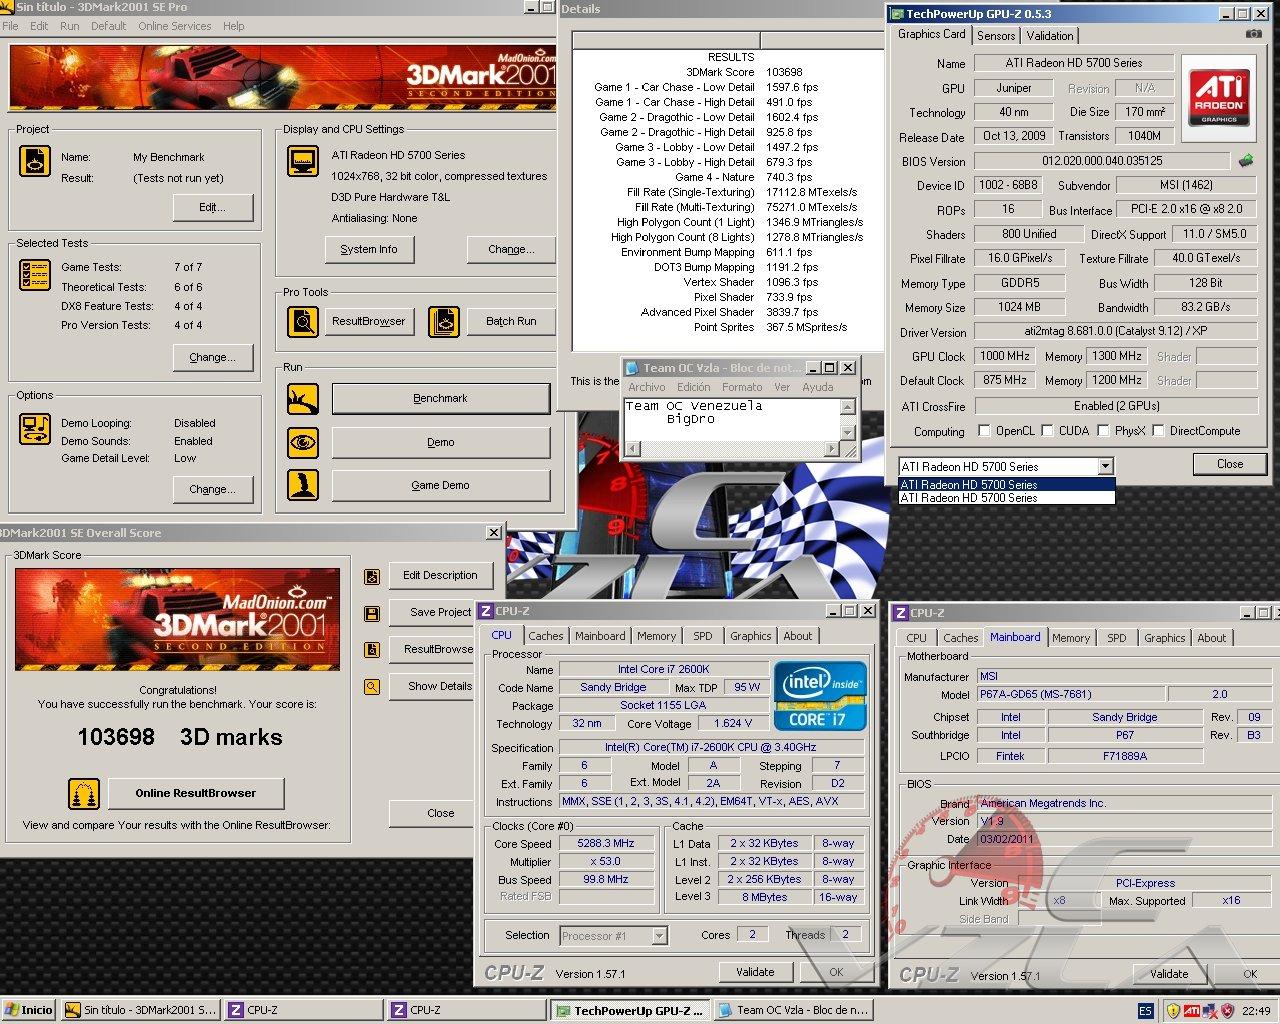This screenshot has width=1280, height=1024.
Task: Click the Benchmark run button
Action: (440, 399)
